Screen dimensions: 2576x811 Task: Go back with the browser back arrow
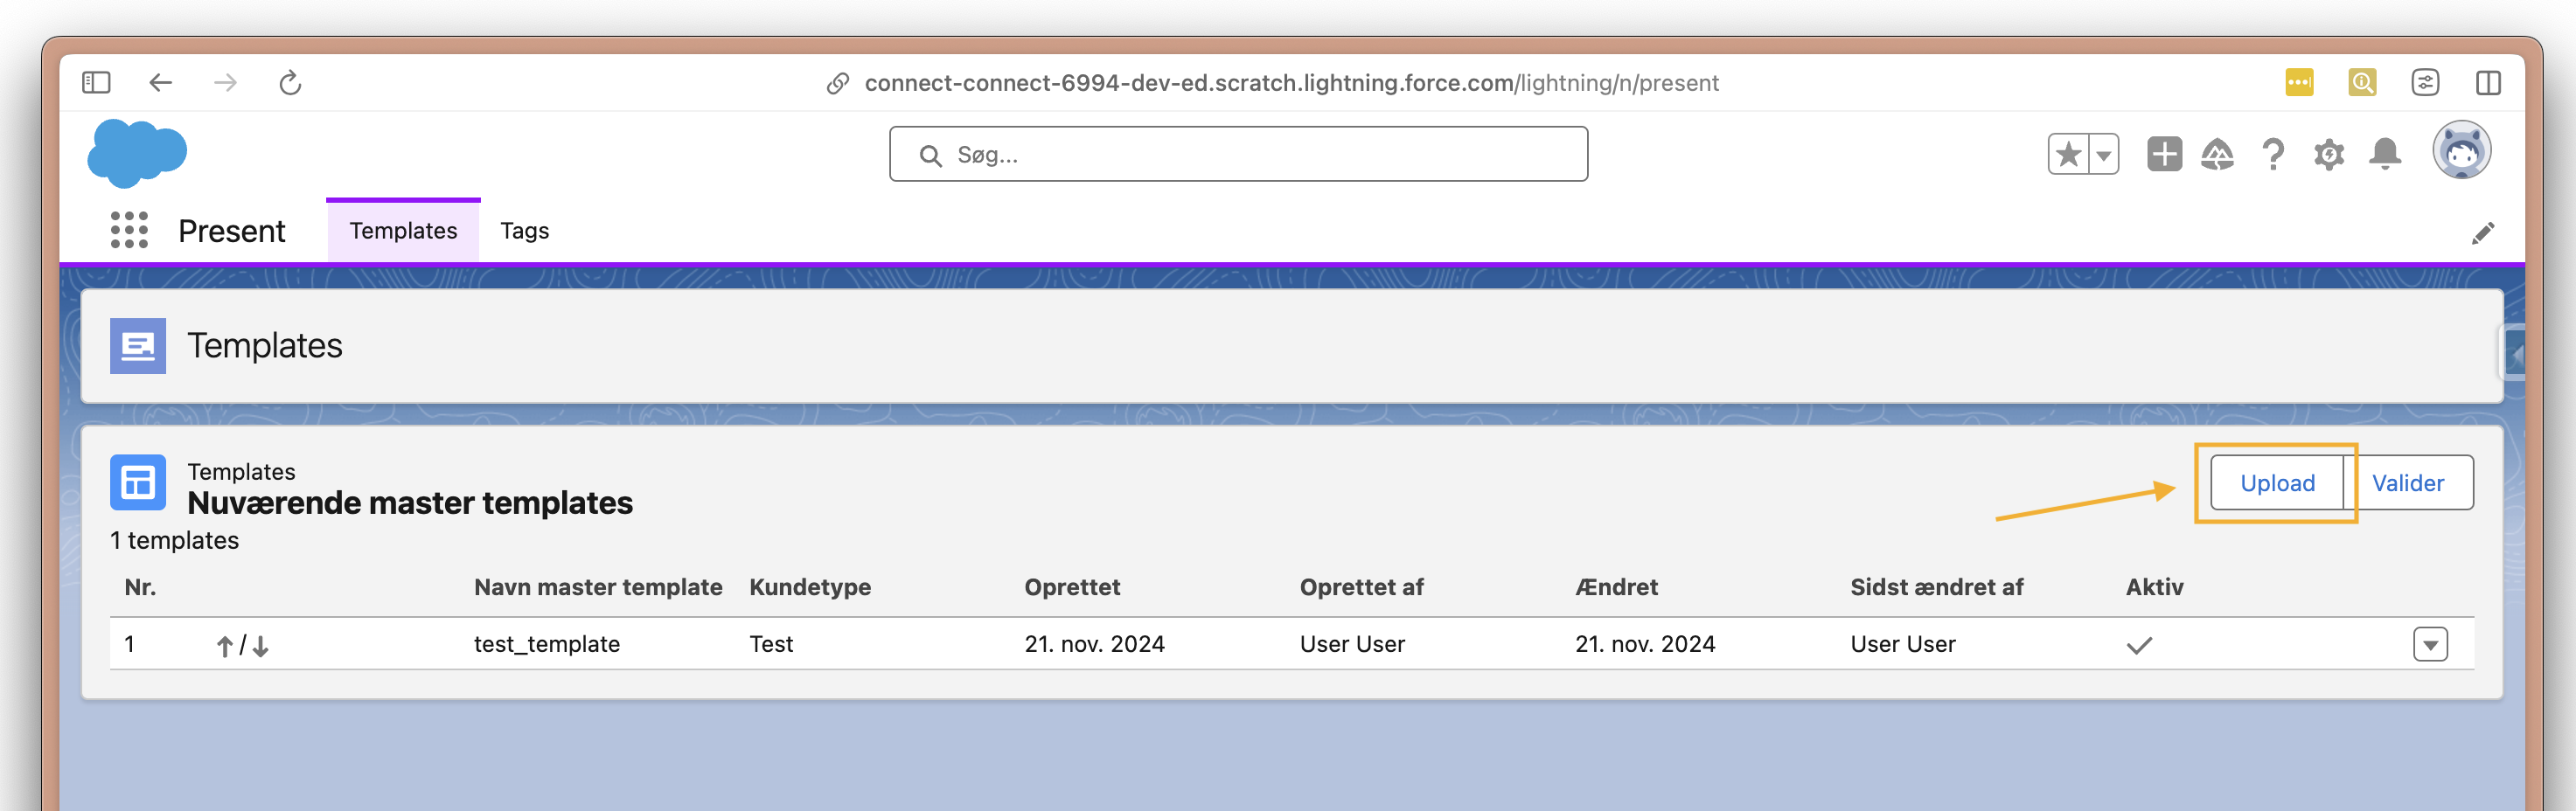coord(160,82)
